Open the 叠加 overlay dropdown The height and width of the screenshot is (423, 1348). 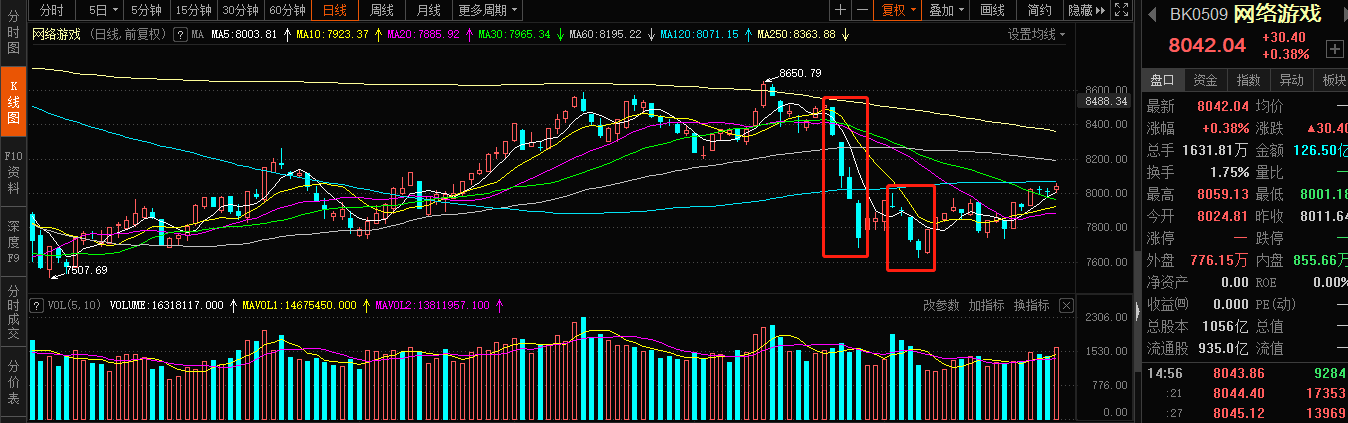[x=946, y=10]
